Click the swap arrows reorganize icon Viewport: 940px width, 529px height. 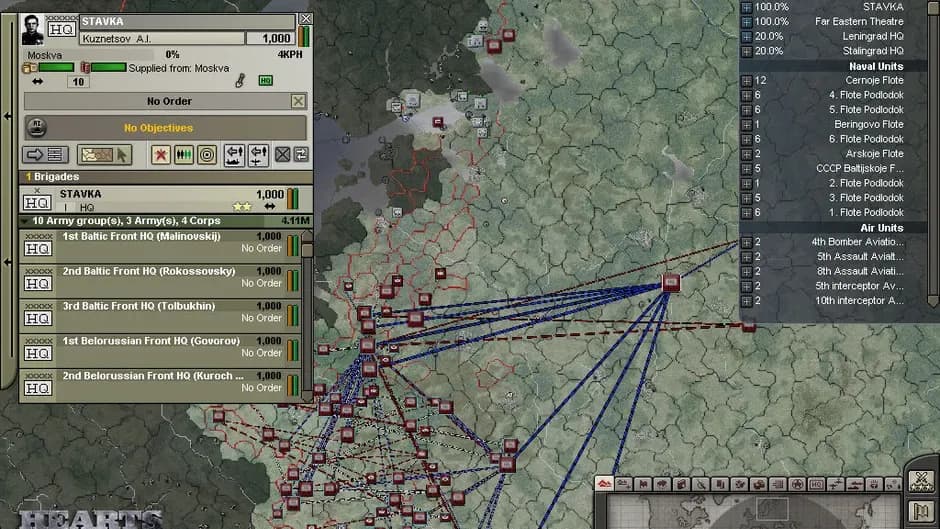point(301,154)
